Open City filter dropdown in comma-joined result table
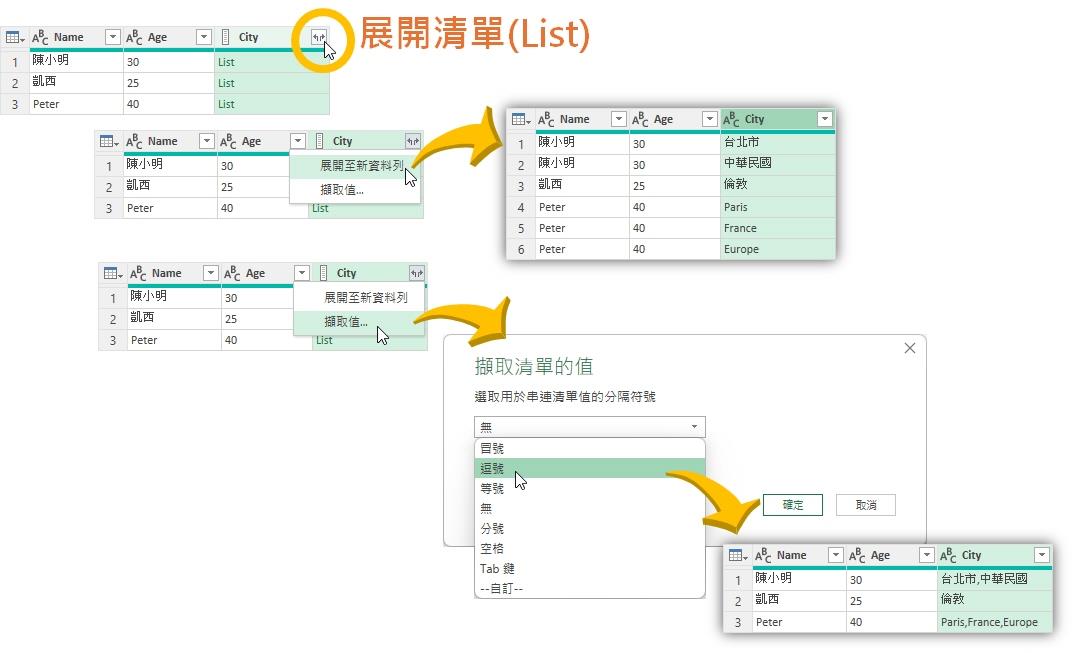Viewport: 1073px width, 653px height. click(1041, 556)
